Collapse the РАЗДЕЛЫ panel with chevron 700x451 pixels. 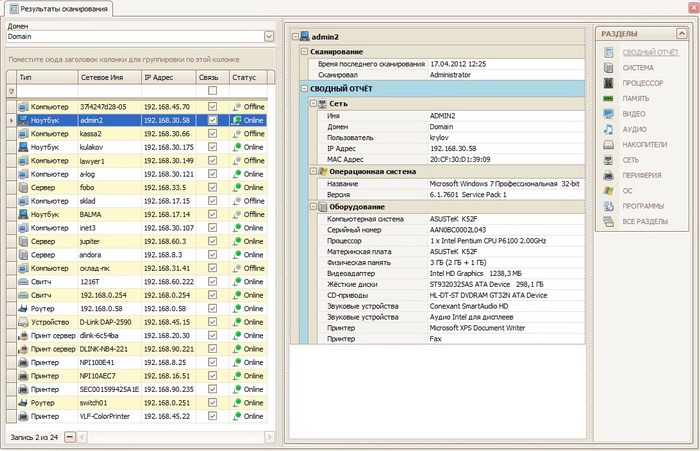click(x=682, y=34)
